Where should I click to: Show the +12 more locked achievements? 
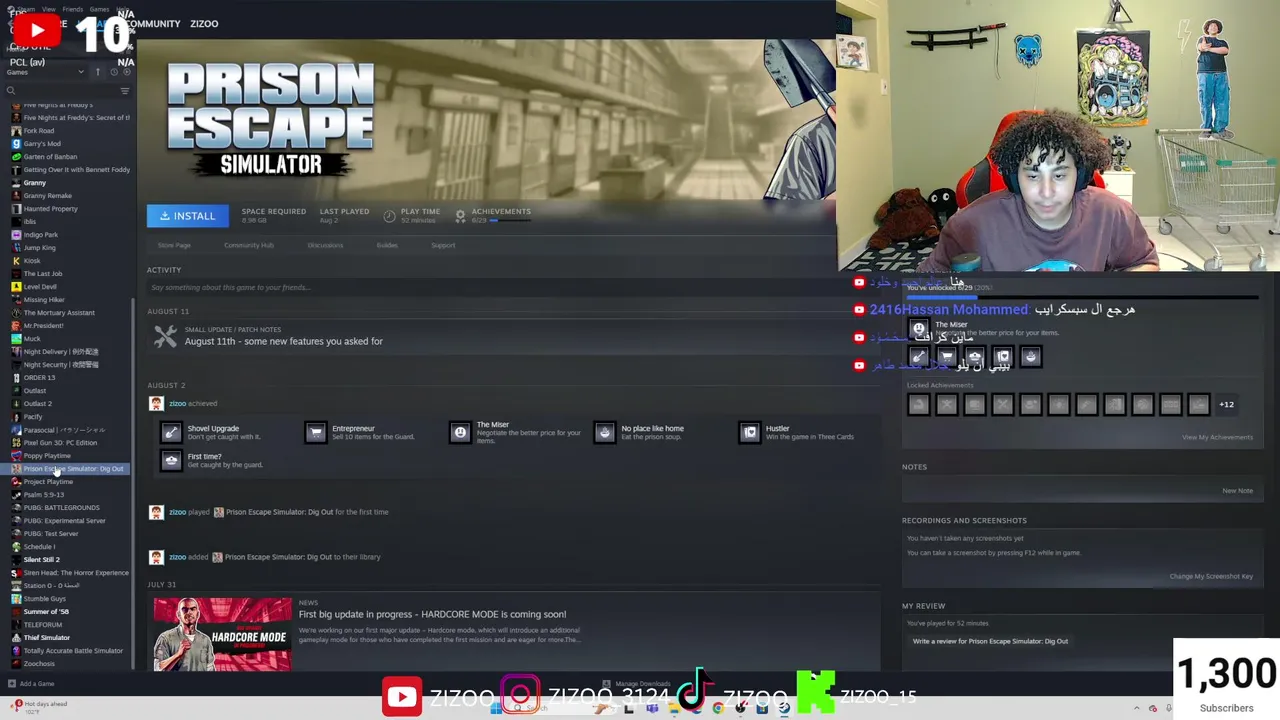pyautogui.click(x=1226, y=404)
